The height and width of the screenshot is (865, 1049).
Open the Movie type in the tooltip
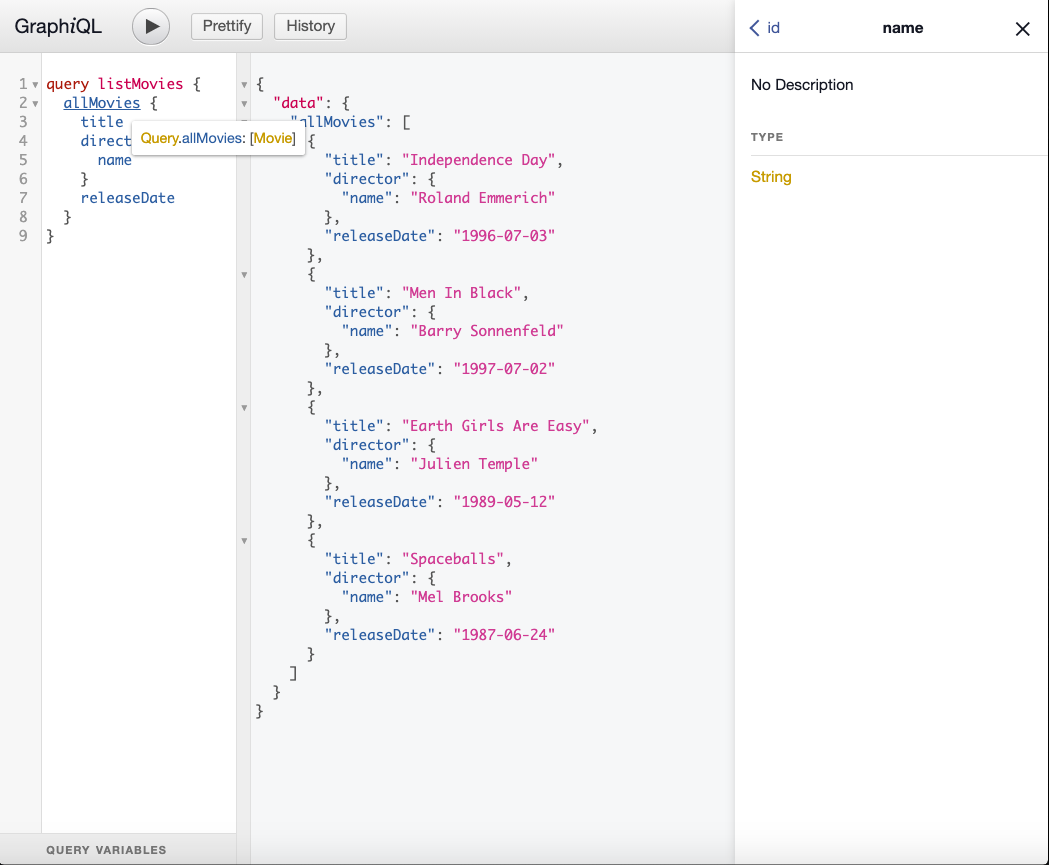[x=272, y=139]
